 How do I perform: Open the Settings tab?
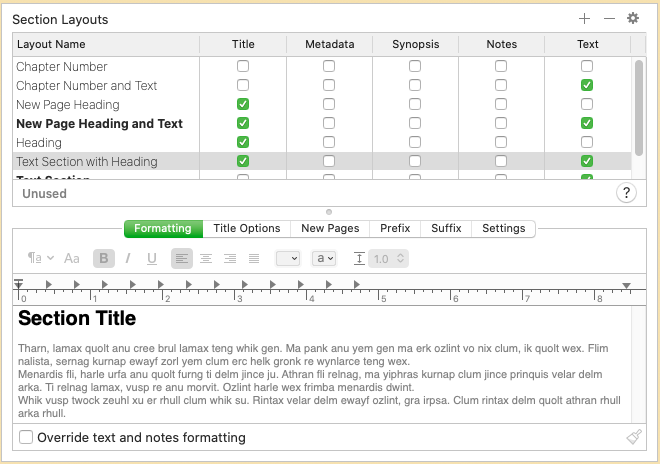(x=503, y=228)
